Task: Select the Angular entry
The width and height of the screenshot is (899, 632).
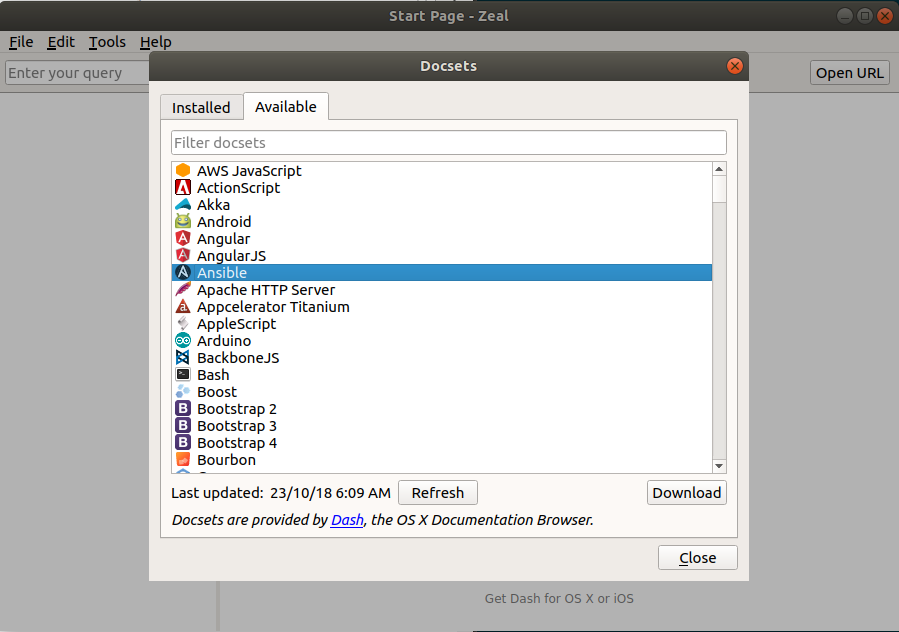Action: click(x=441, y=239)
